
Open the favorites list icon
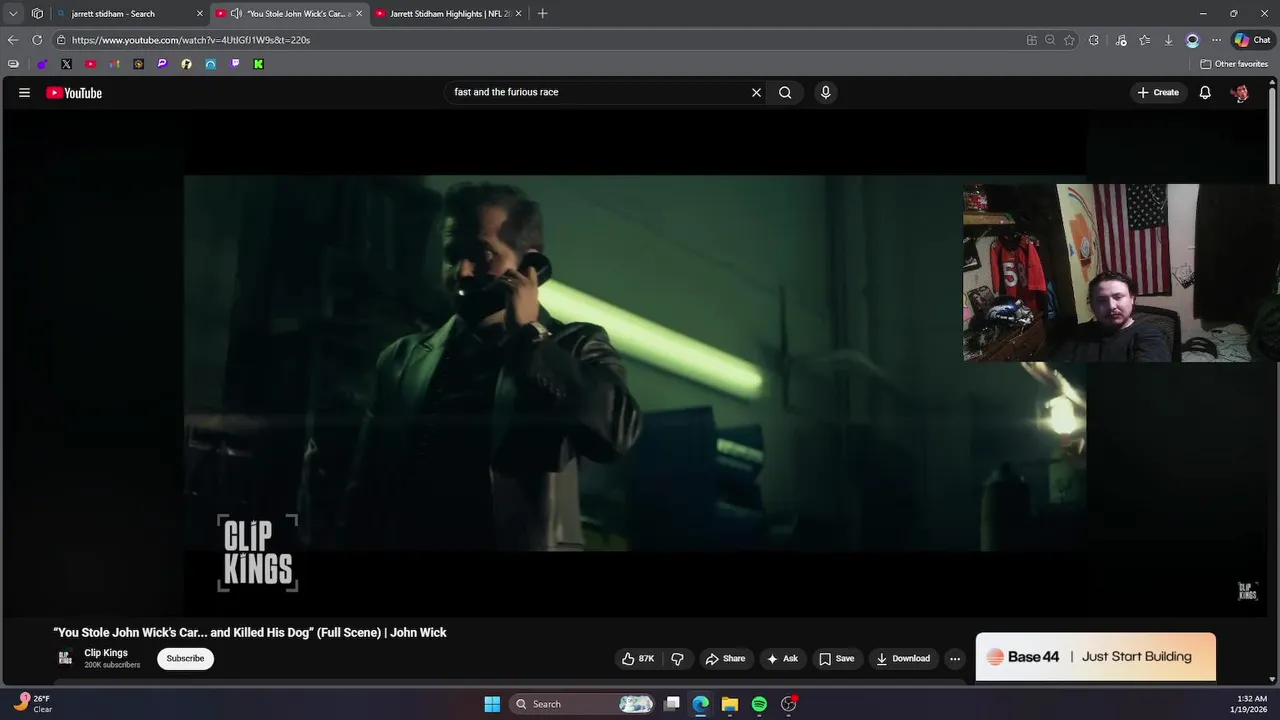(1144, 40)
